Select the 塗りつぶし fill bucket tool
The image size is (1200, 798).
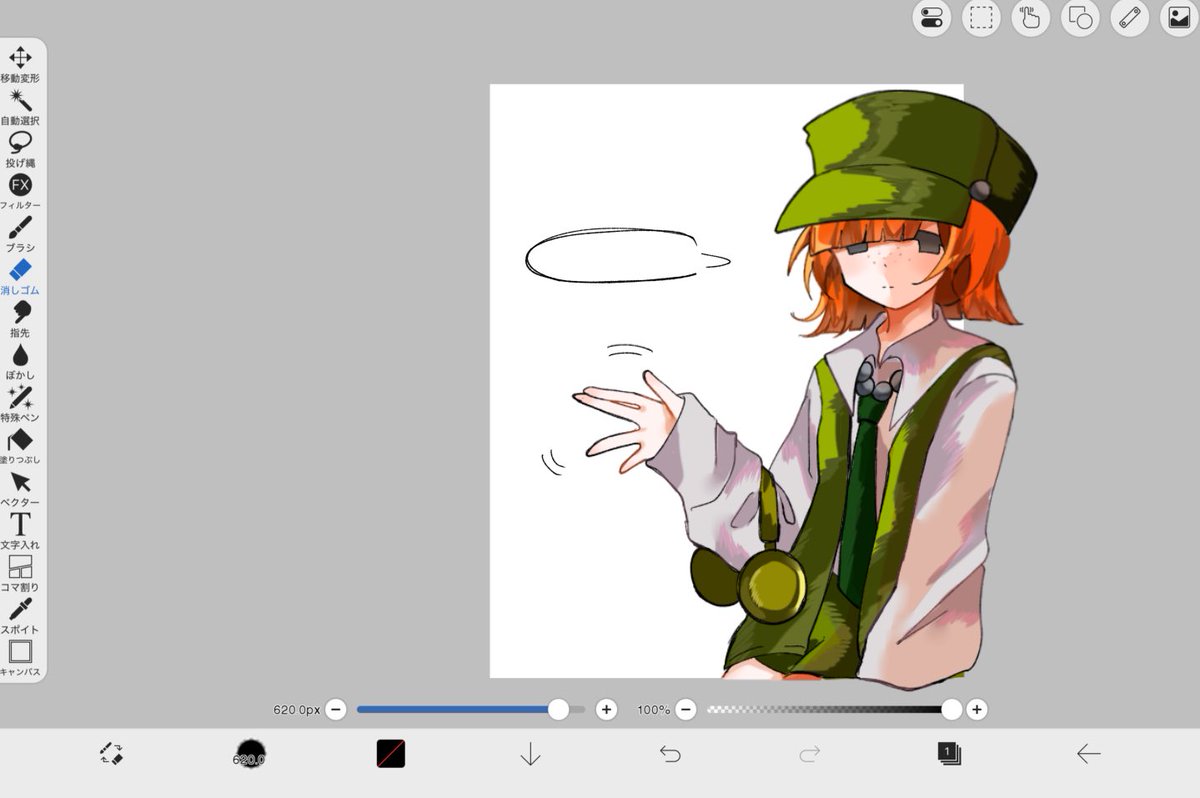point(20,446)
